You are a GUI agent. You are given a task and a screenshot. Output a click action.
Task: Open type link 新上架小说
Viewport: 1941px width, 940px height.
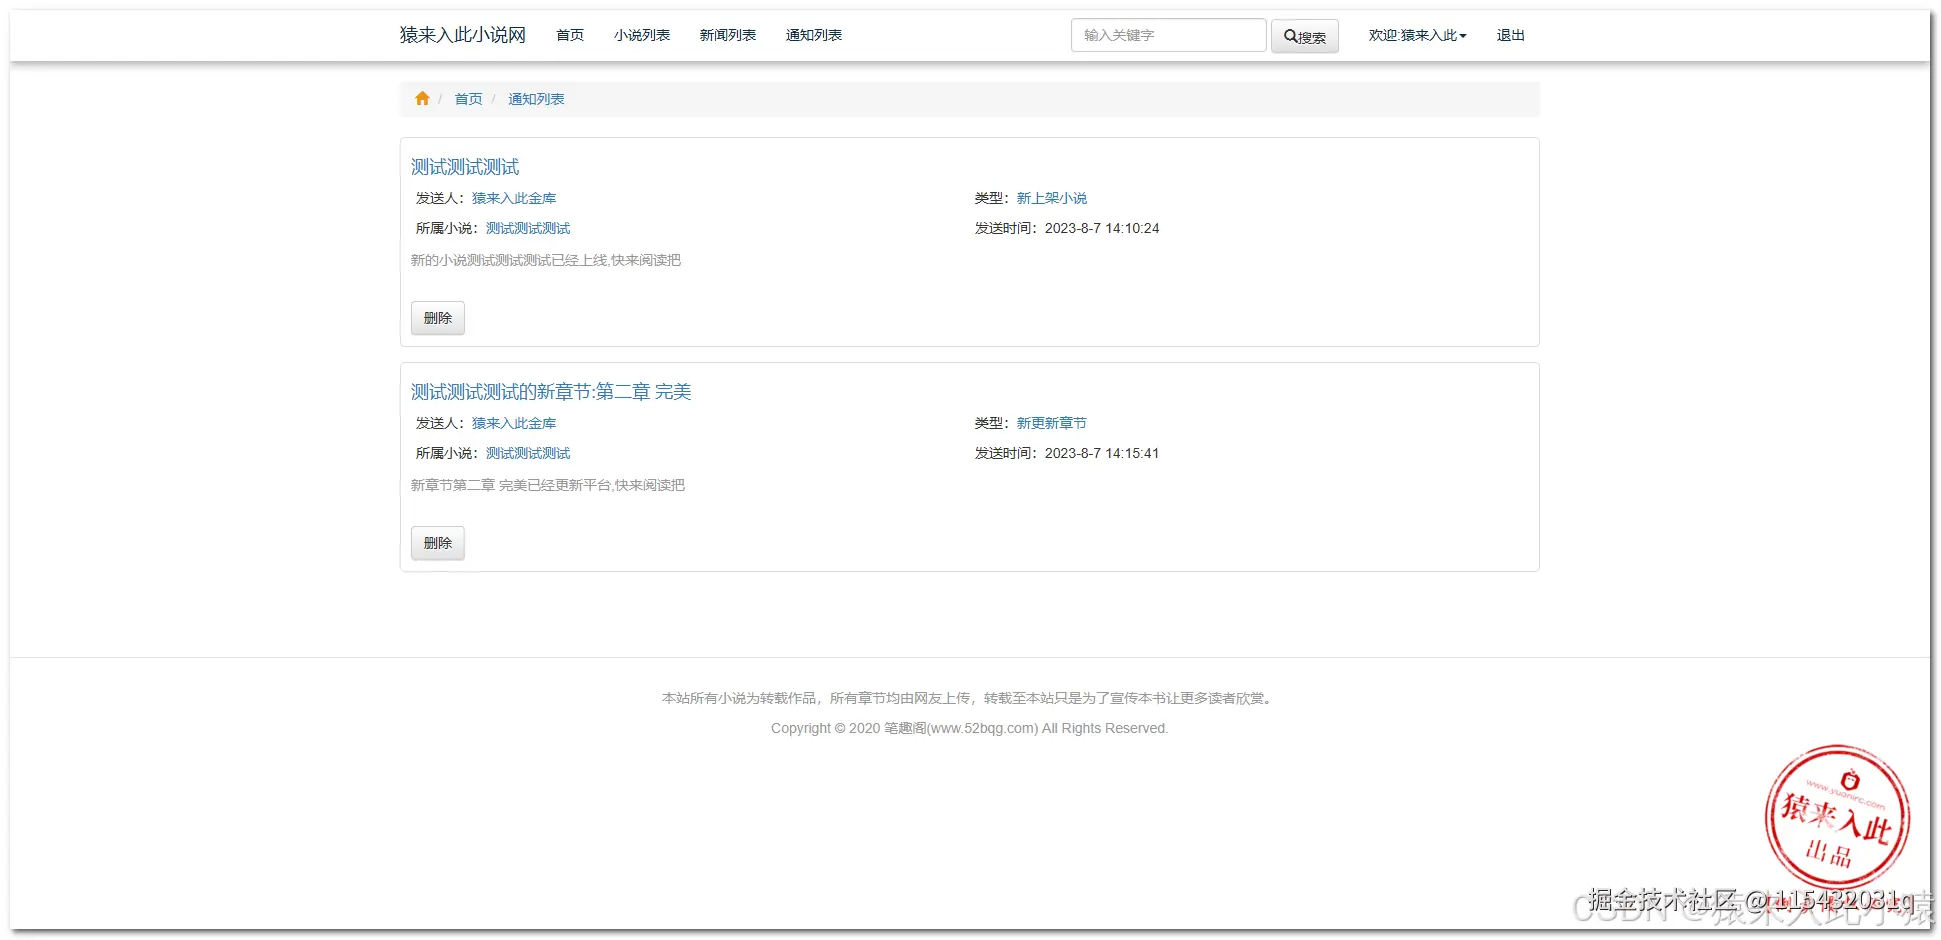[1052, 198]
